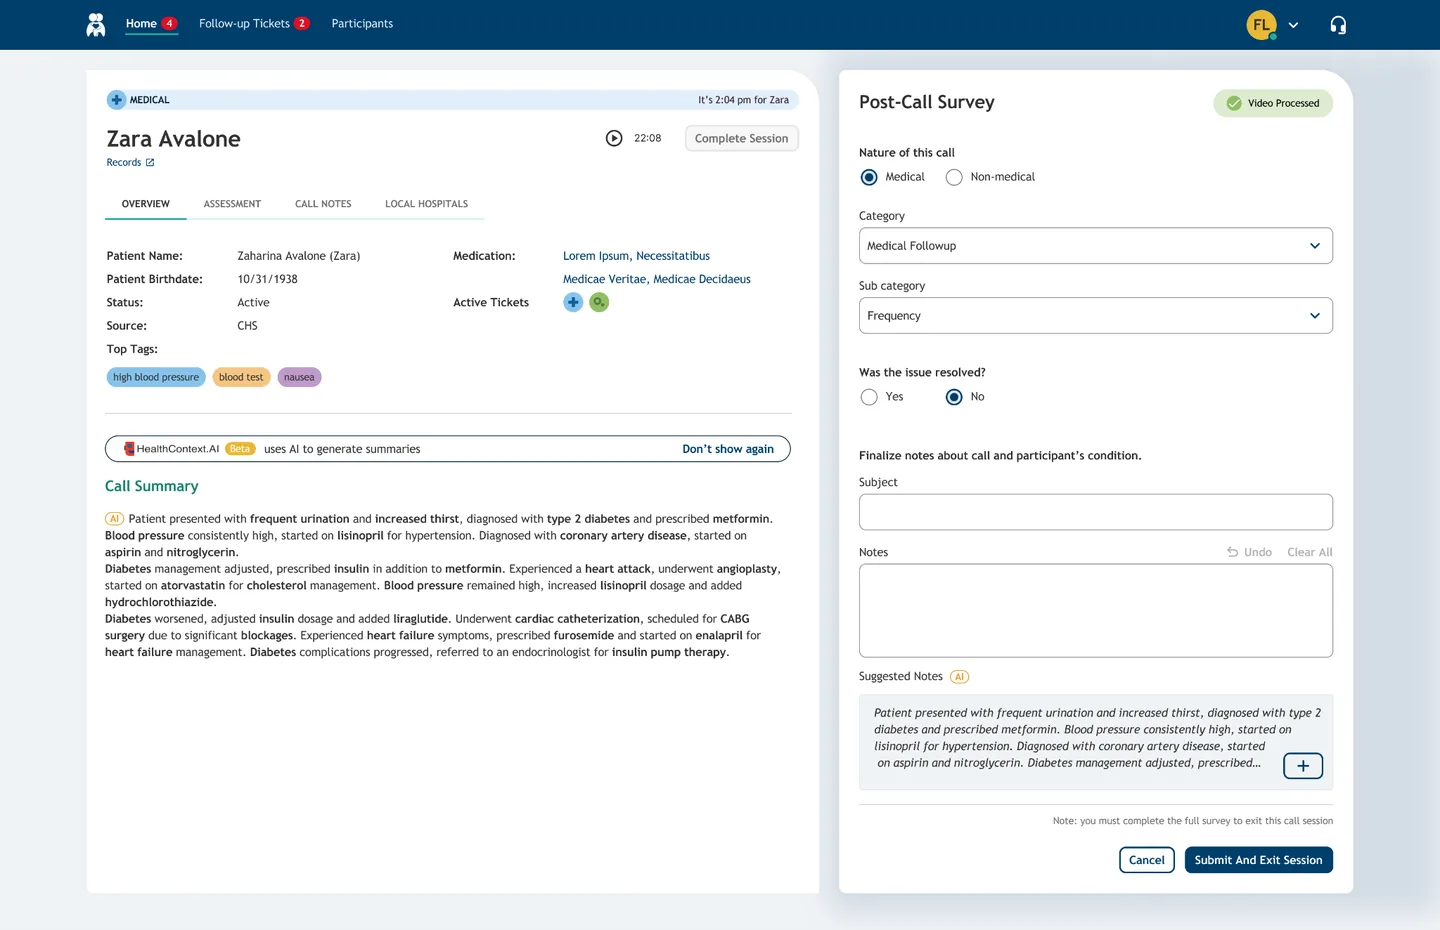Switch to the Call Notes tab

323,204
